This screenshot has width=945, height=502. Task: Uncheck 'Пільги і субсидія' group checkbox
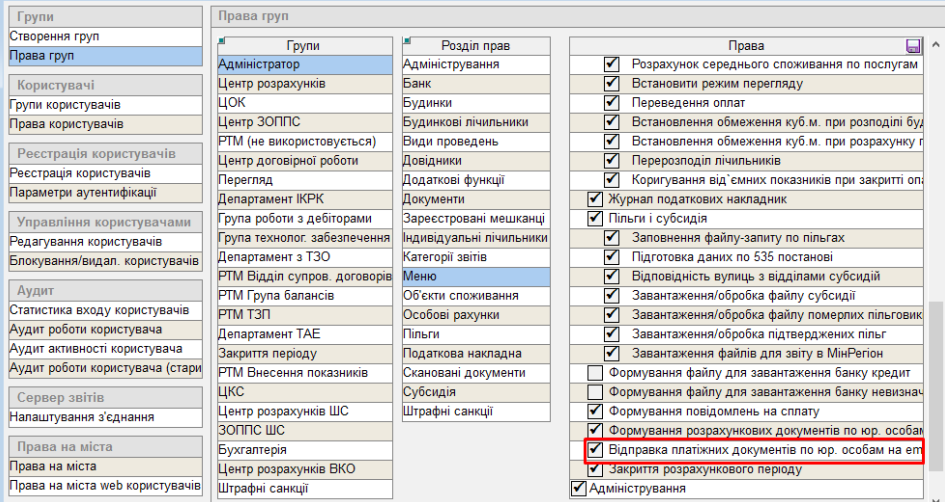click(595, 218)
